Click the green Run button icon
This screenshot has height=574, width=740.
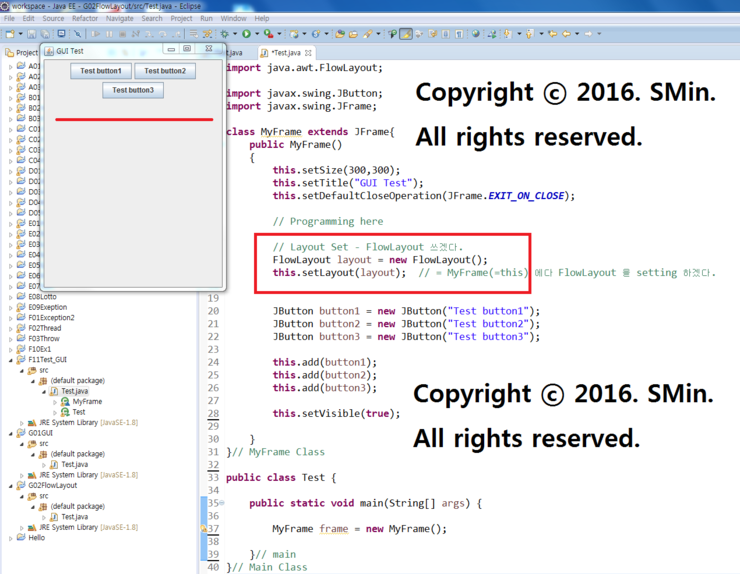tap(246, 34)
